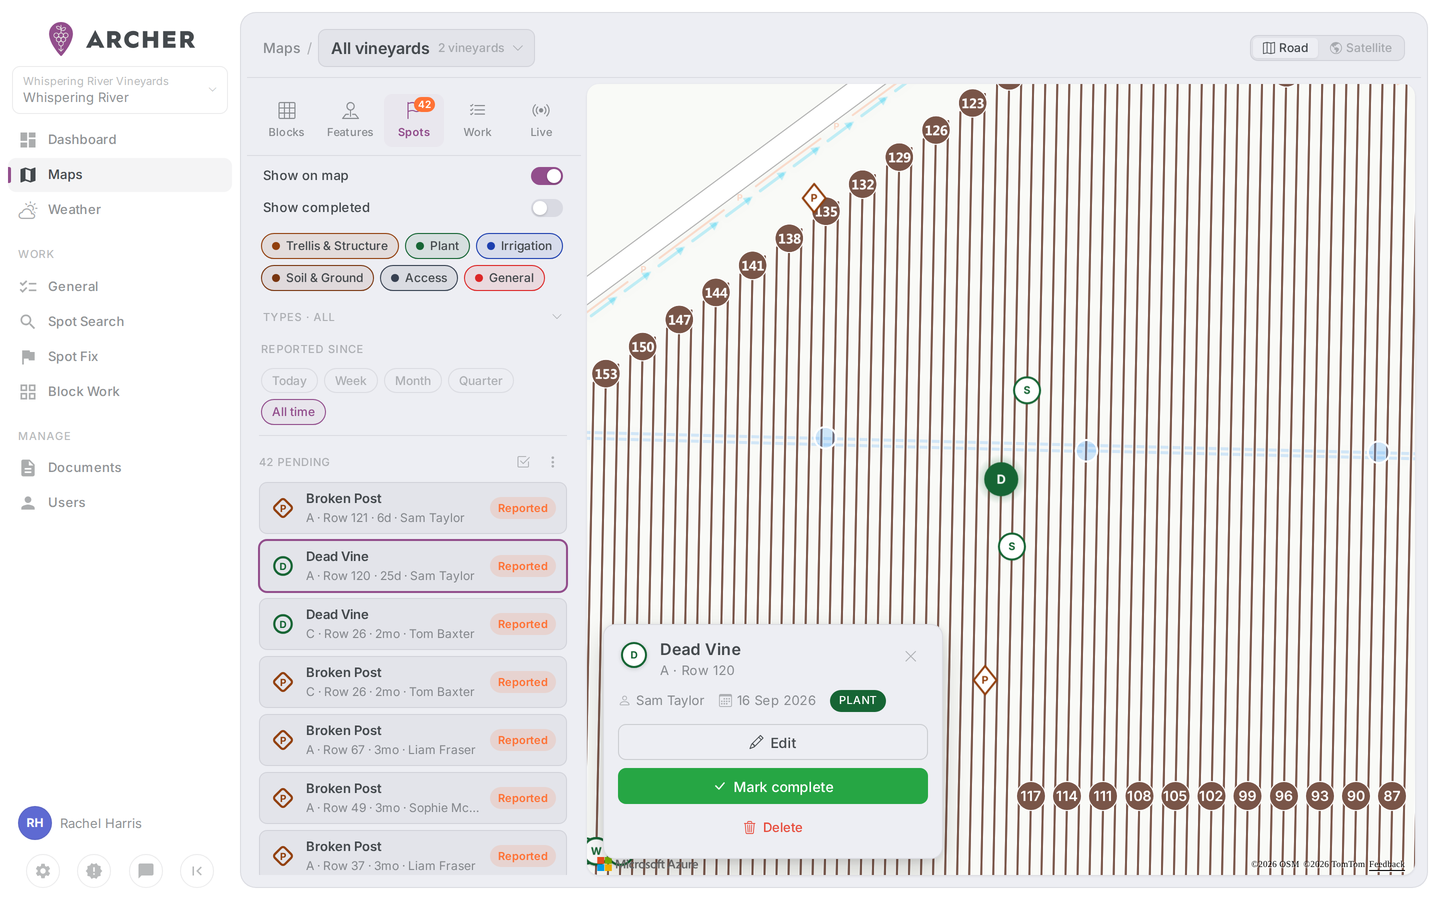Enable Show completed switch

pos(547,208)
